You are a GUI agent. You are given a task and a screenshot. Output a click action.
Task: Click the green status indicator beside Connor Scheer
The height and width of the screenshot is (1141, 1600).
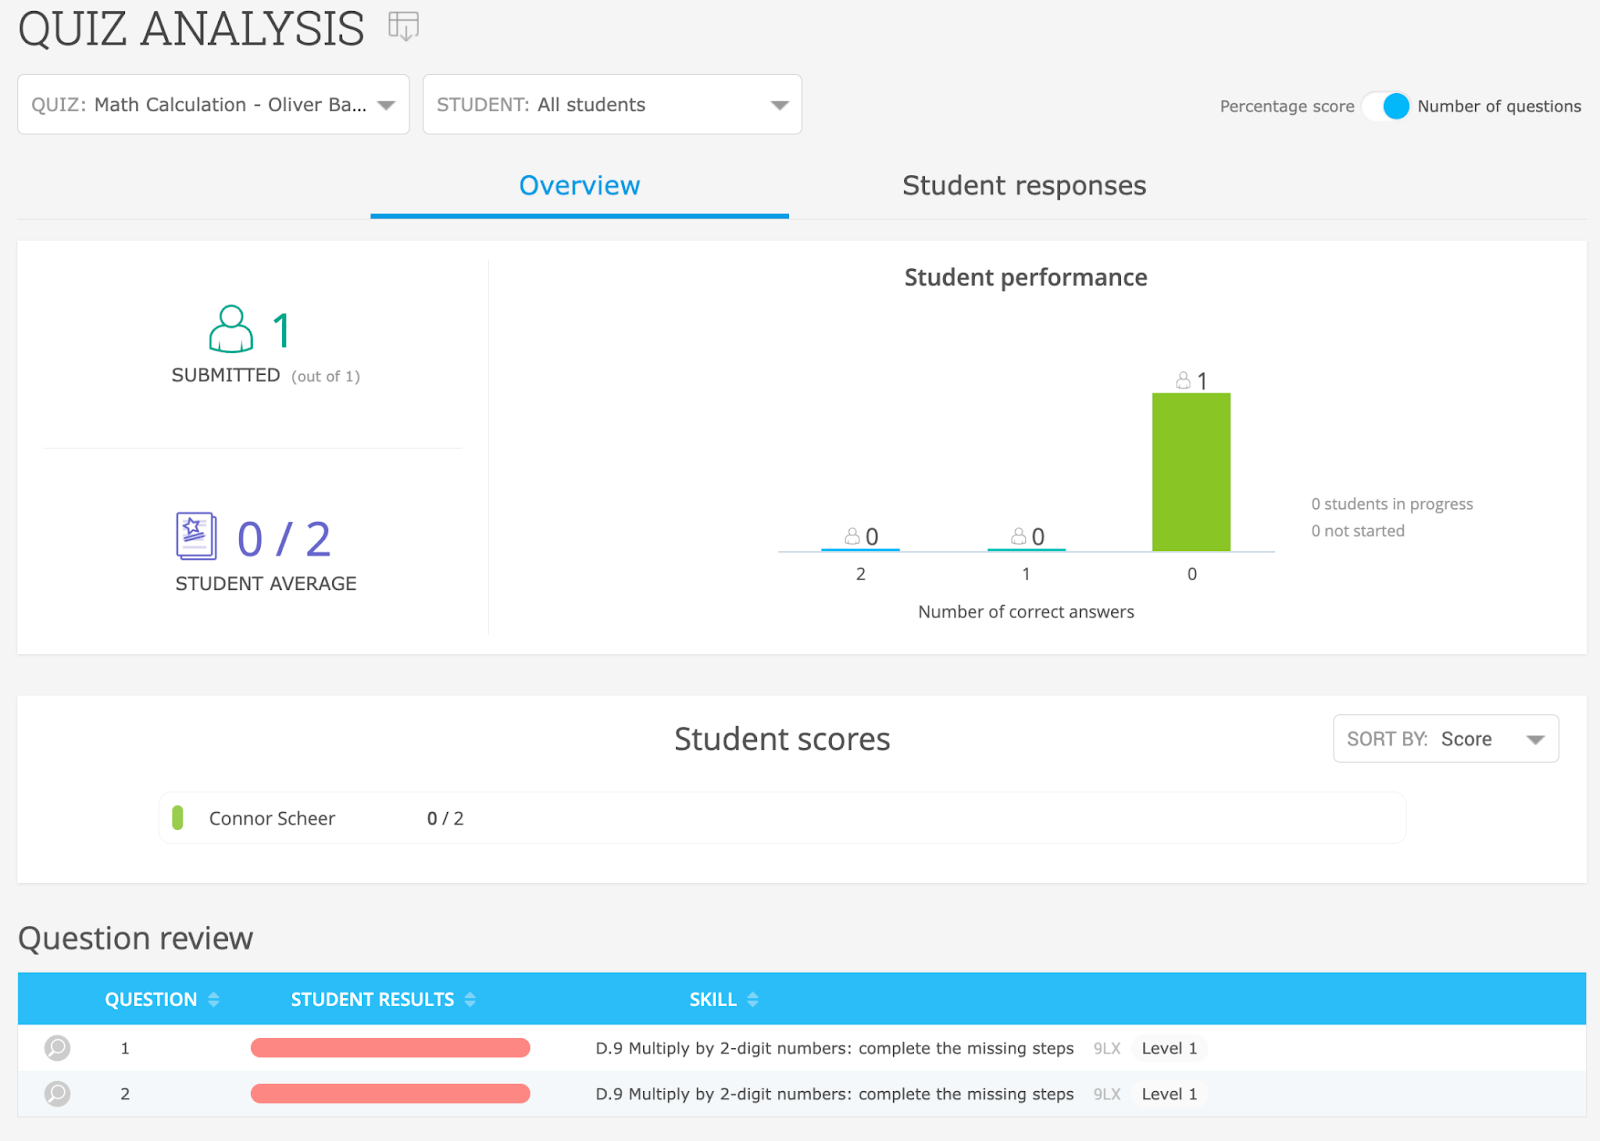(178, 817)
